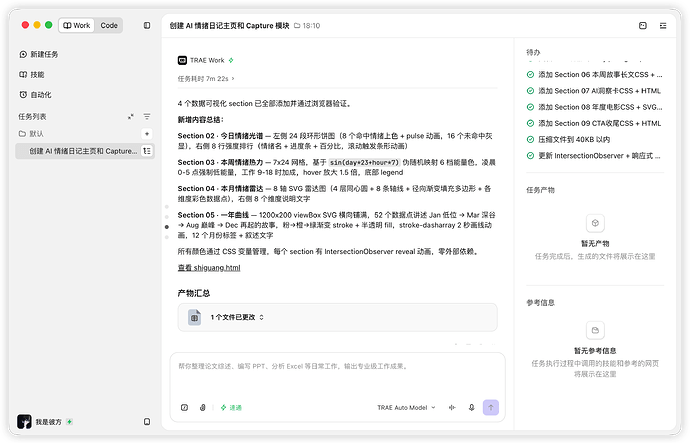Image resolution: width=690 pixels, height=443 pixels.
Task: Click the send arrow button
Action: pos(491,407)
